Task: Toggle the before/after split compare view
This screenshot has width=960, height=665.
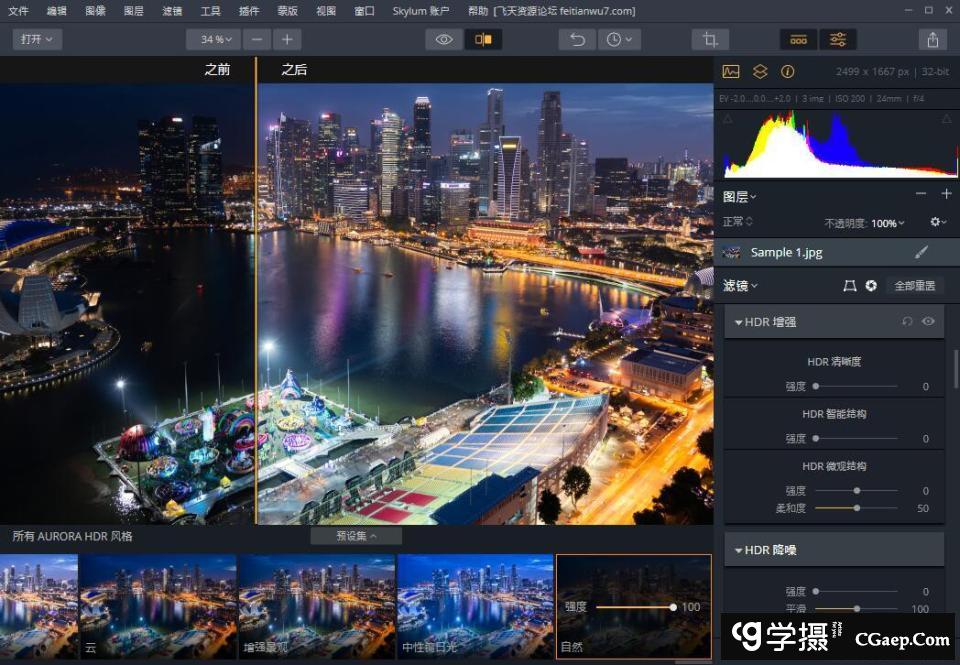Action: 483,40
